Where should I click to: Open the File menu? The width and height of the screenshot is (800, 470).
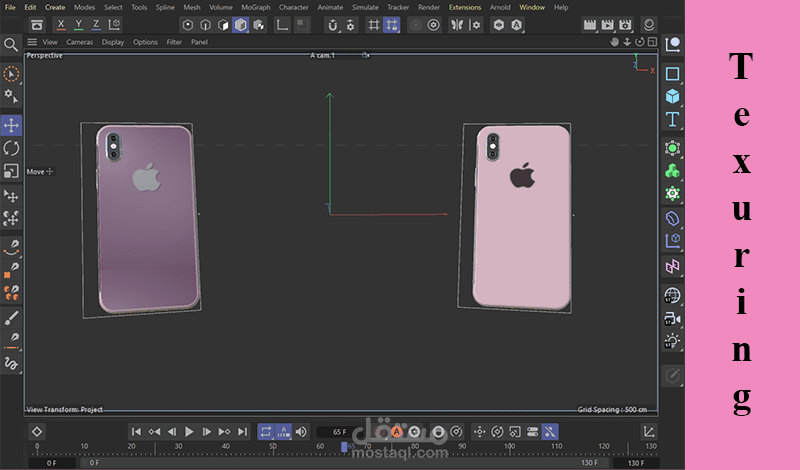[x=10, y=7]
